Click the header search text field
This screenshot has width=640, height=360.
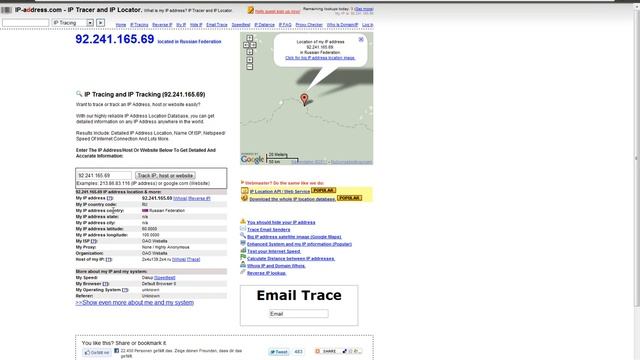(x=25, y=23)
